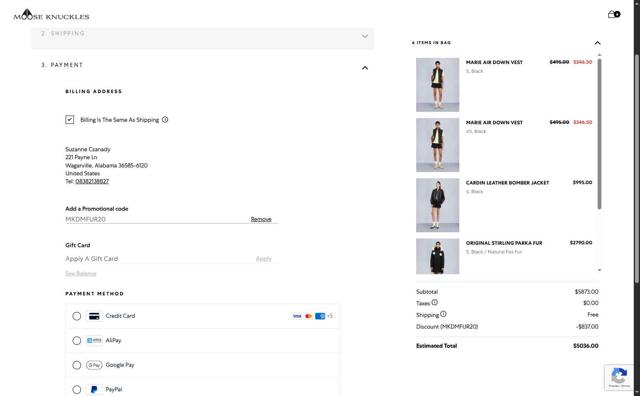Click the Original Stirling Parka Fur title
This screenshot has height=396, width=640.
504,243
